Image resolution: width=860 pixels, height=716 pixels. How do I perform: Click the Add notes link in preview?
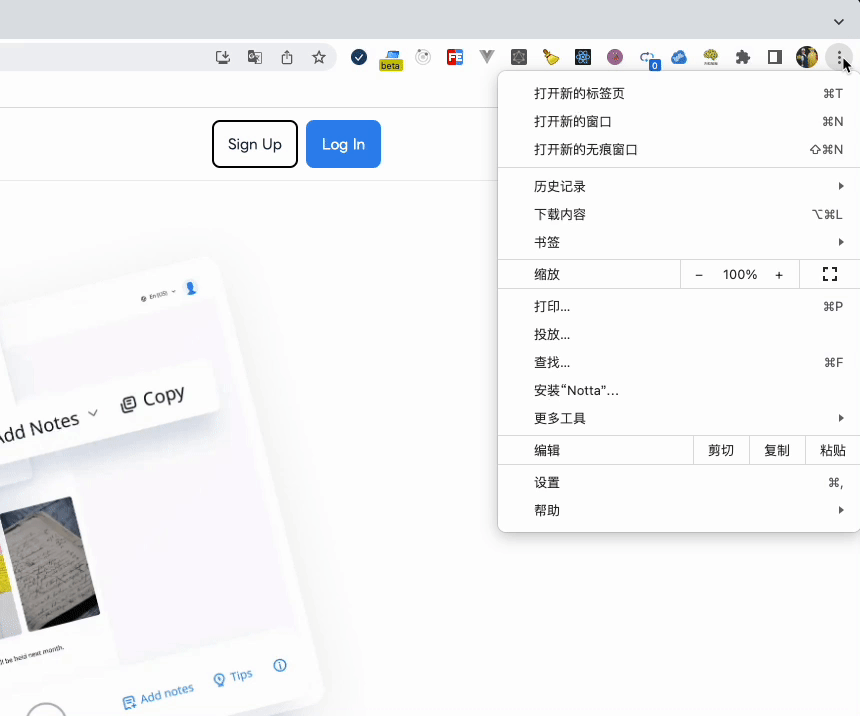point(158,697)
